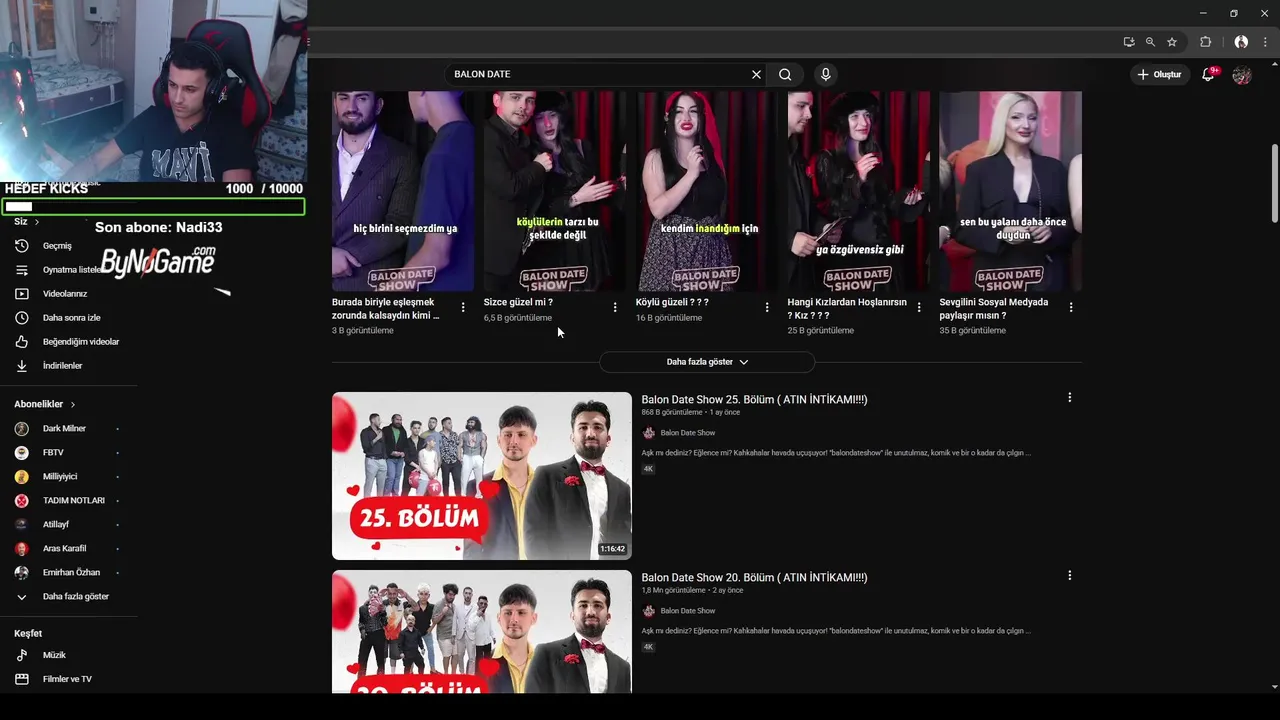This screenshot has height=720, width=1280.
Task: Play the 20. Bölüm video thumbnail
Action: tap(482, 632)
